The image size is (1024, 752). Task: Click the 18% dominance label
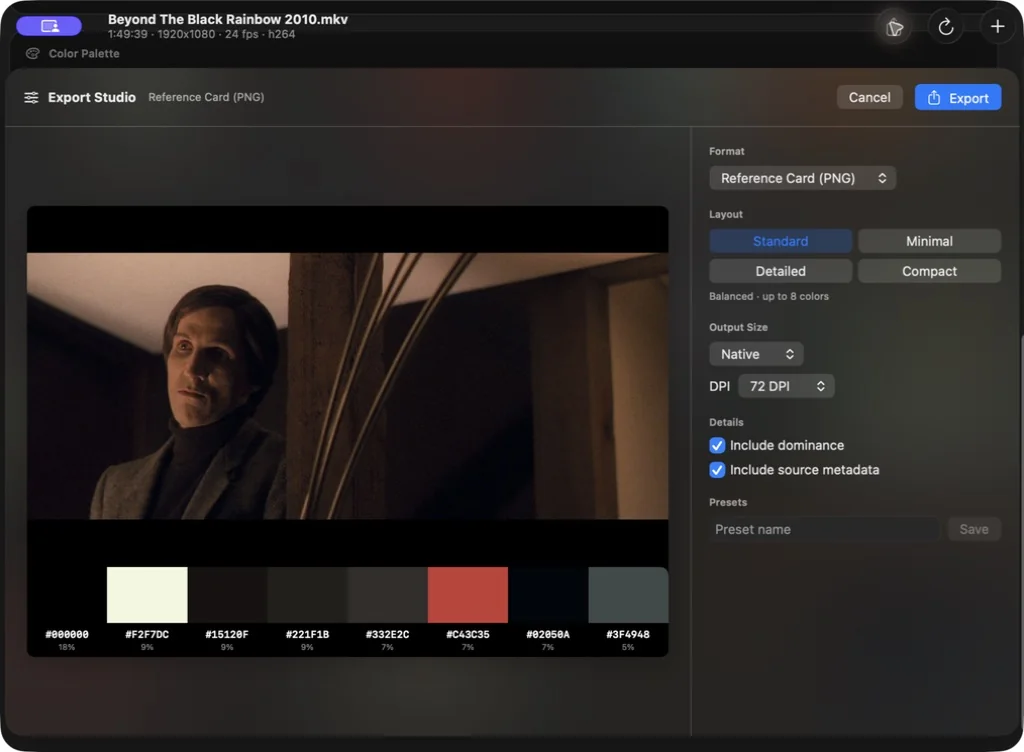[67, 648]
